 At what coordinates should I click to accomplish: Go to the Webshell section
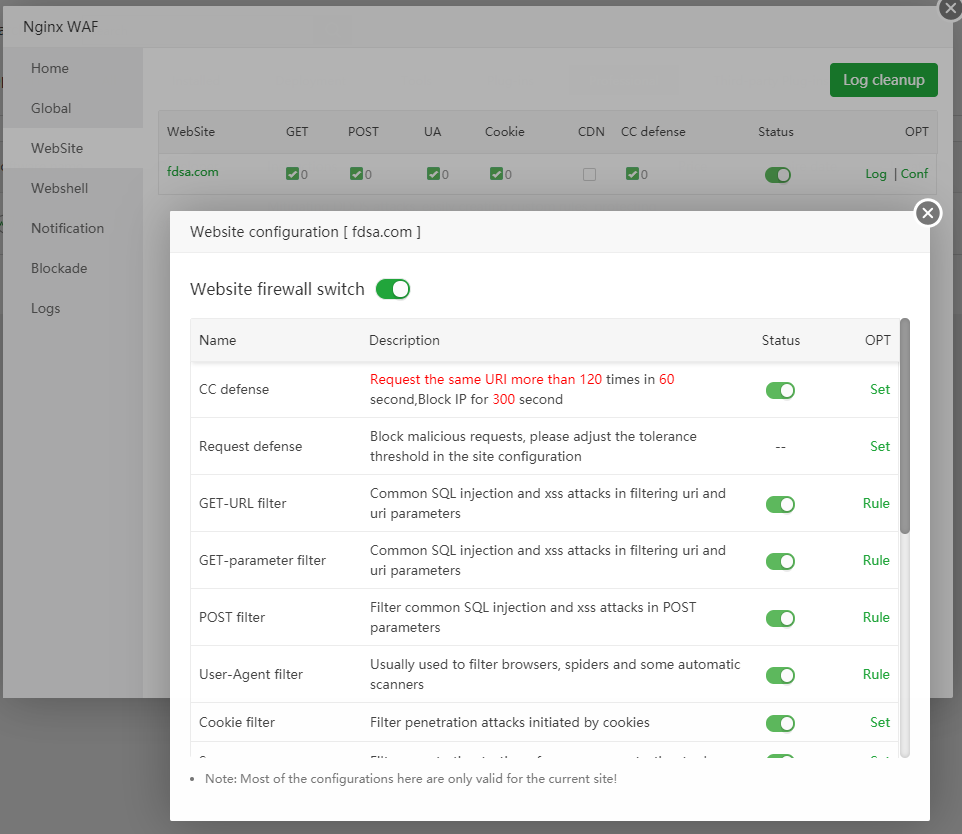(x=59, y=188)
